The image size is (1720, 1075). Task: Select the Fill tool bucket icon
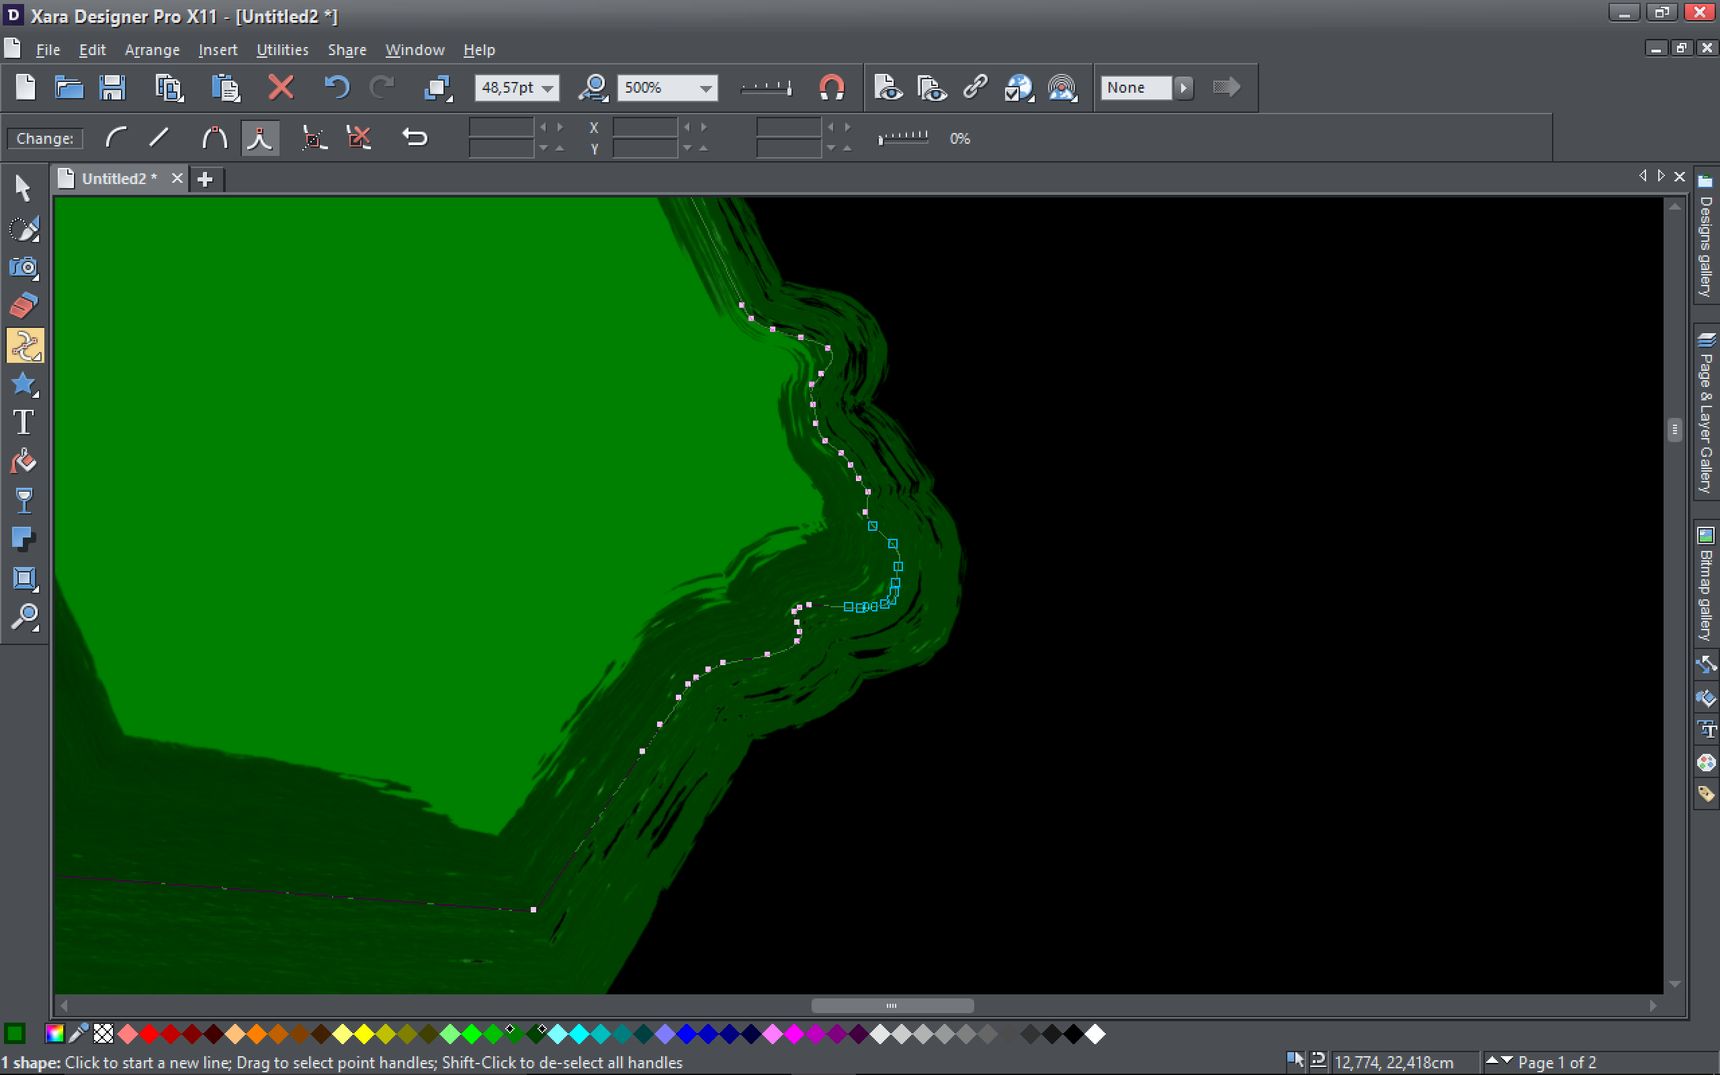pyautogui.click(x=23, y=462)
